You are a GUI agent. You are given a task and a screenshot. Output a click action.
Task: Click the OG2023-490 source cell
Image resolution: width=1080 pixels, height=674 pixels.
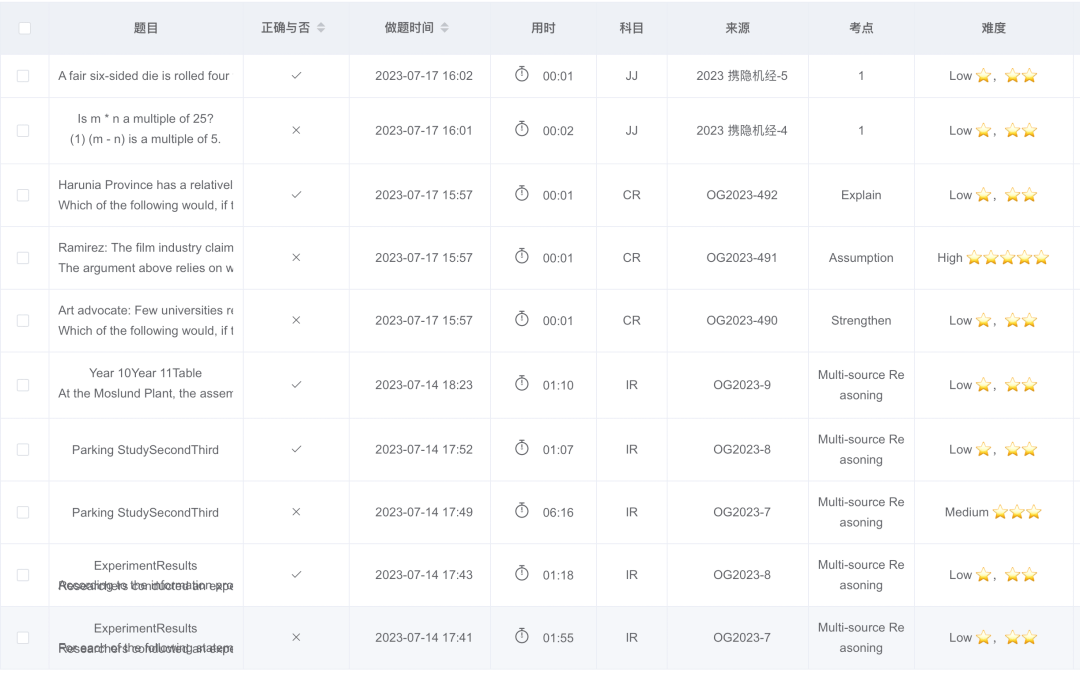tap(741, 321)
